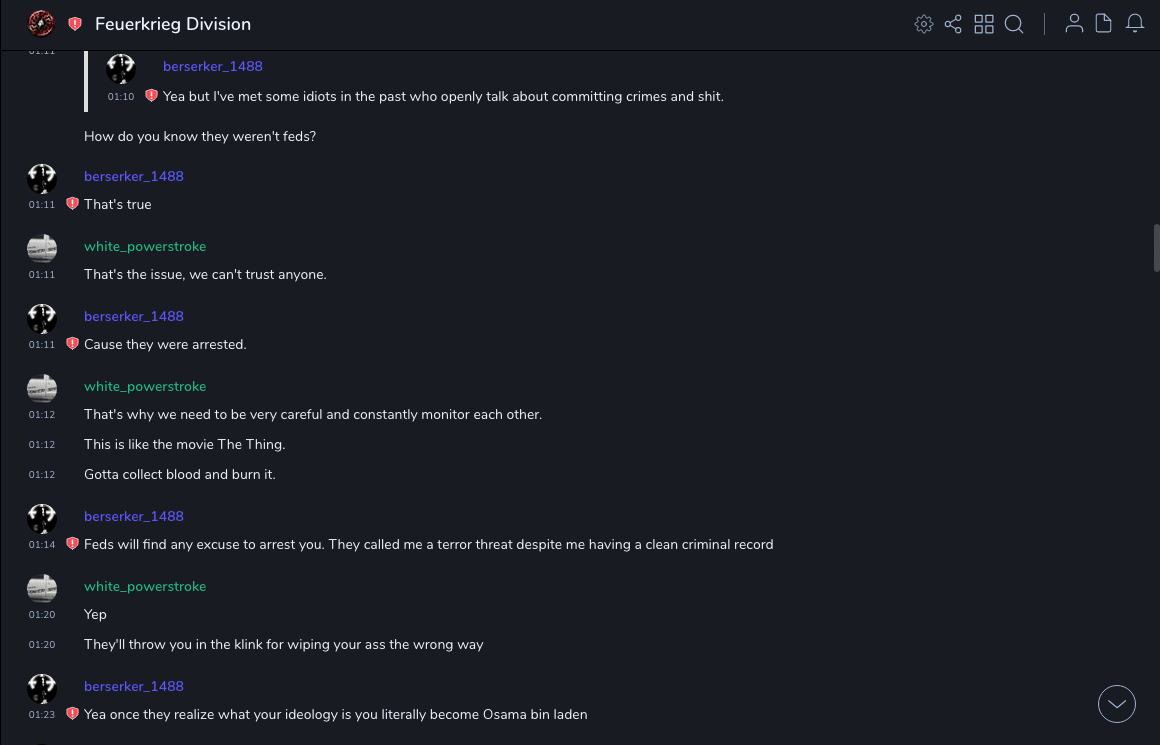The width and height of the screenshot is (1160, 745).
Task: Click the chat's vertical scrollbar thumb
Action: 1156,248
